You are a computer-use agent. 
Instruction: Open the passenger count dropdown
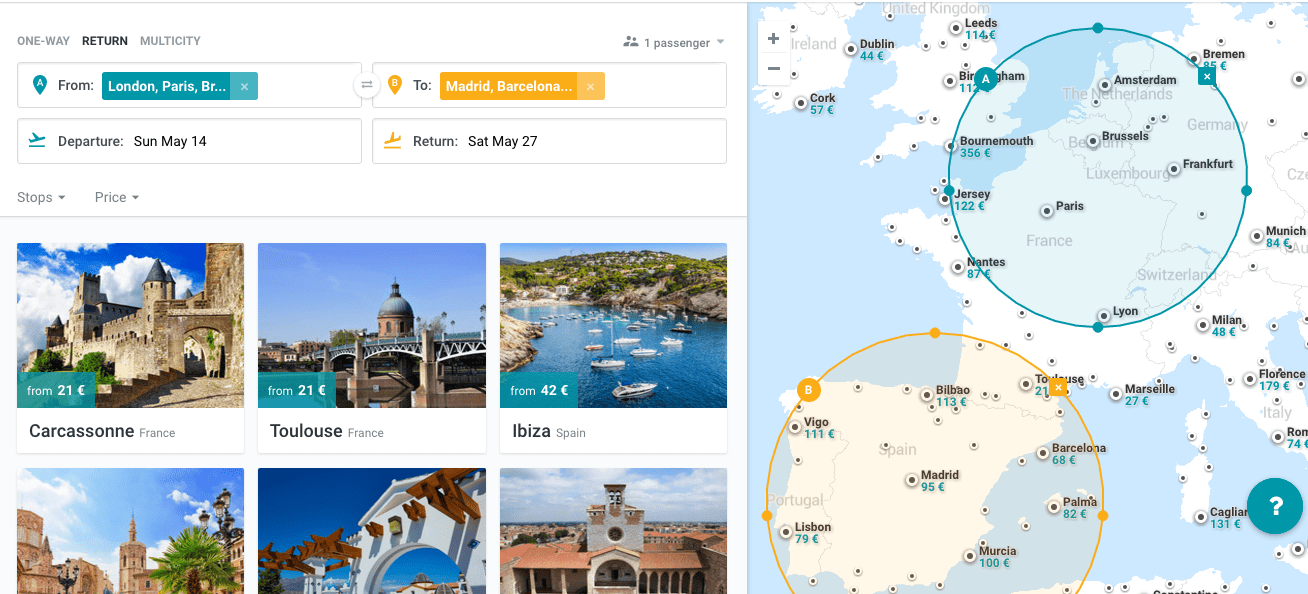pos(674,43)
